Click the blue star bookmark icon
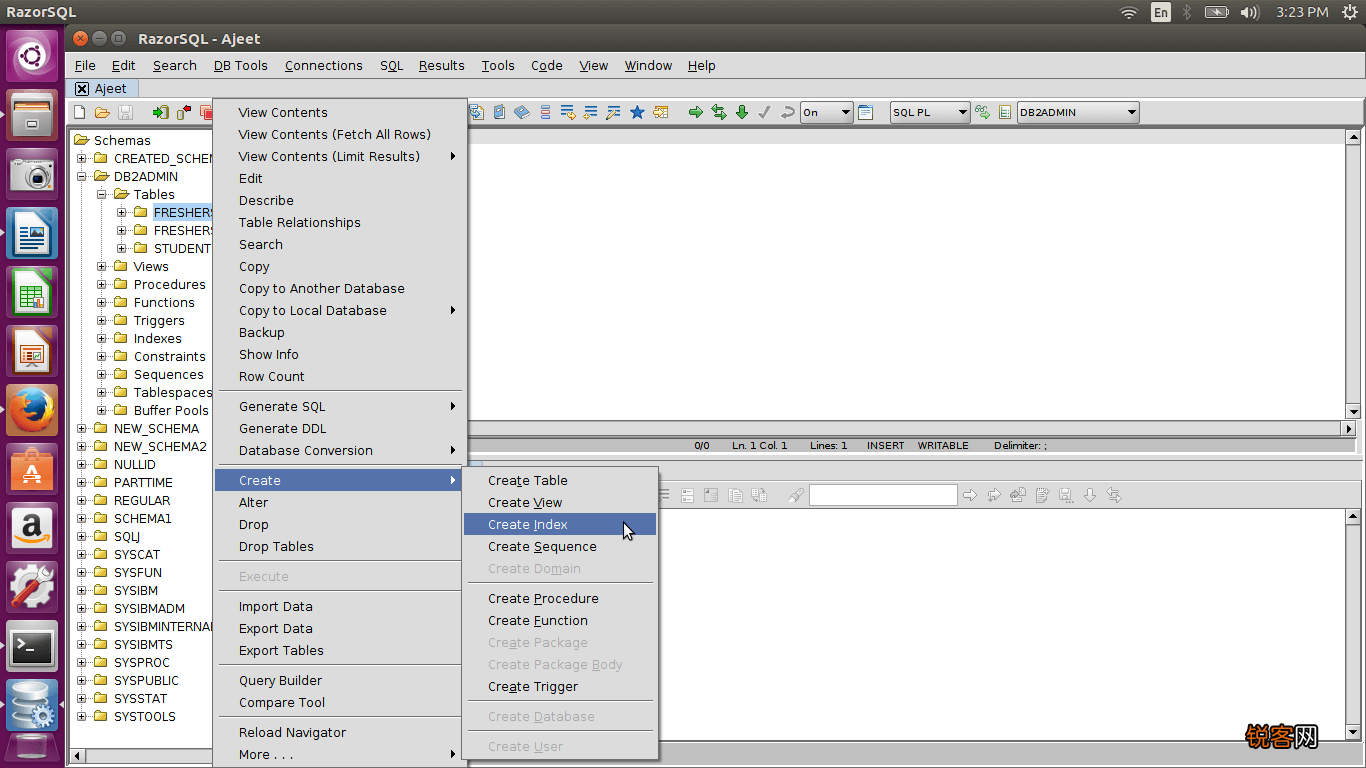 click(637, 113)
